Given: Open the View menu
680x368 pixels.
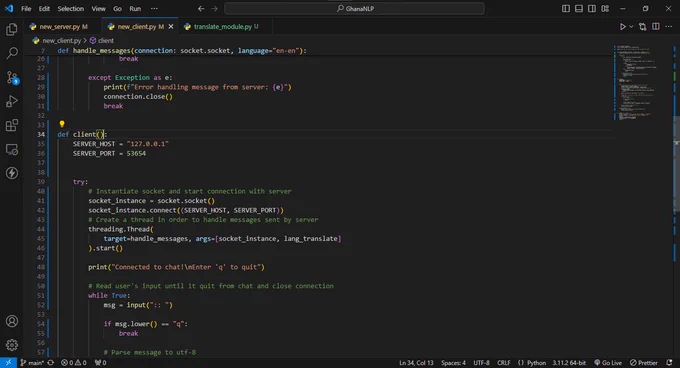Looking at the screenshot, I should [x=98, y=8].
